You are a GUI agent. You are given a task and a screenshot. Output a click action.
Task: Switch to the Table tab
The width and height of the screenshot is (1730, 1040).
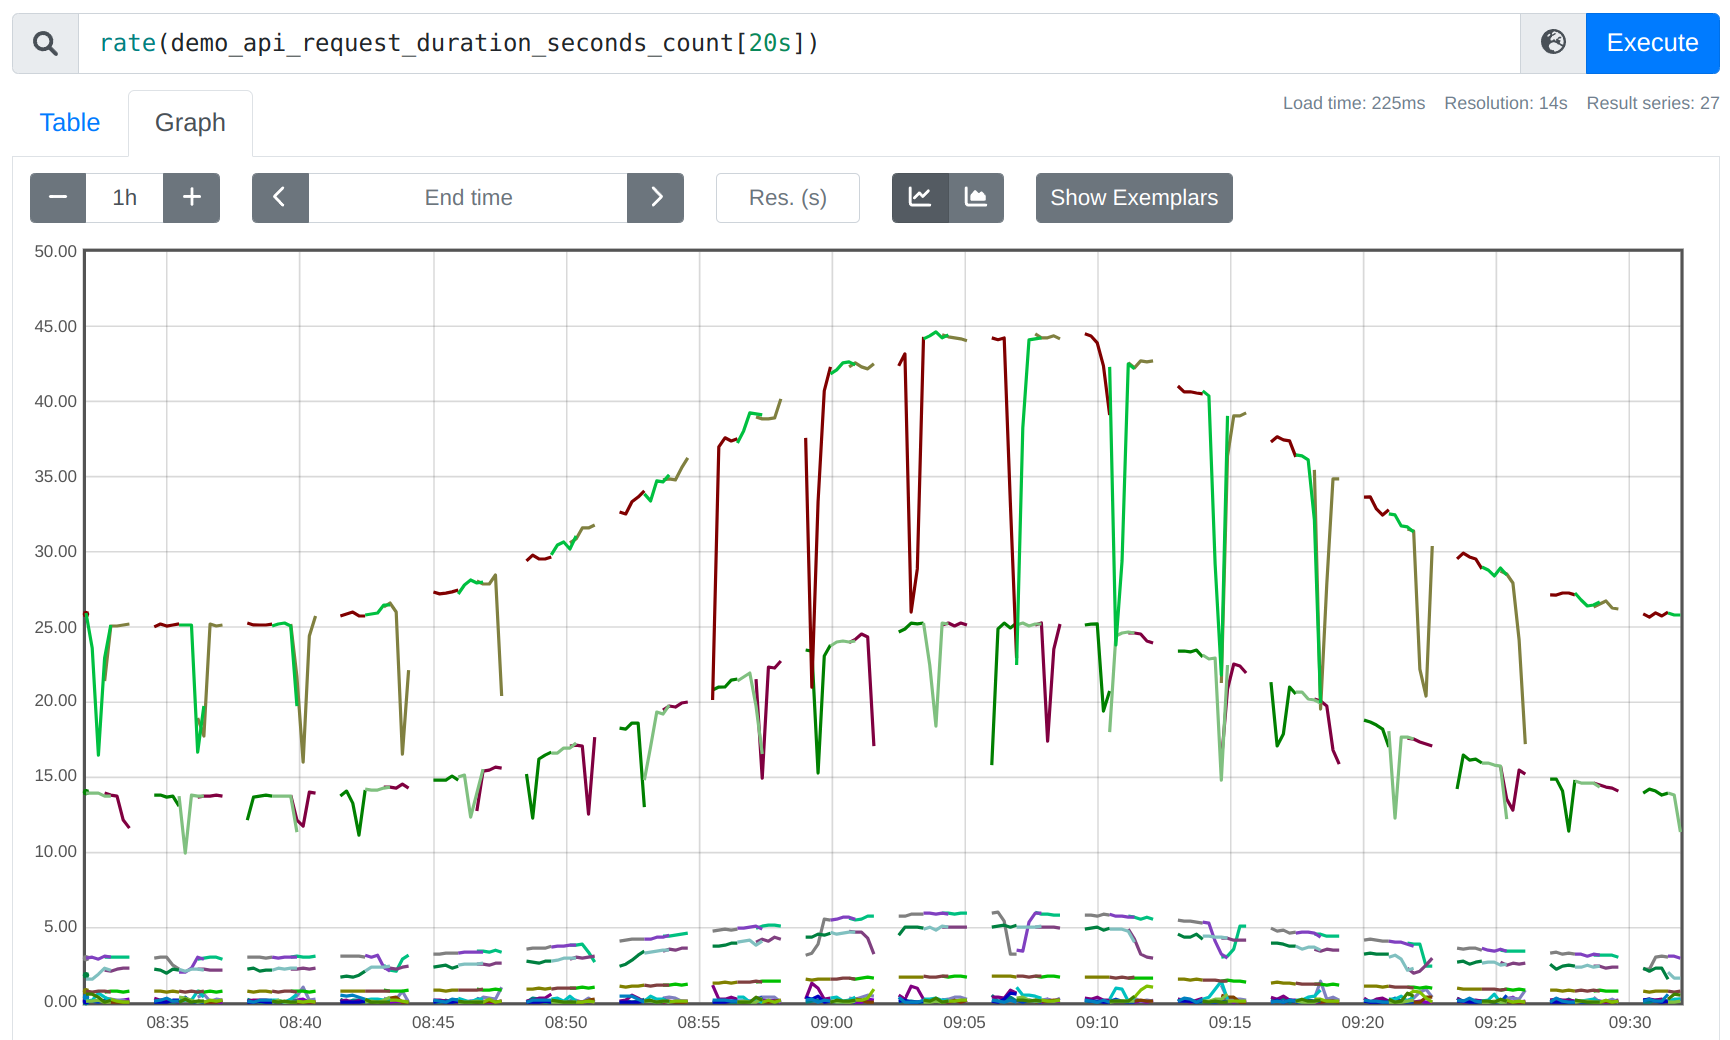tap(69, 122)
